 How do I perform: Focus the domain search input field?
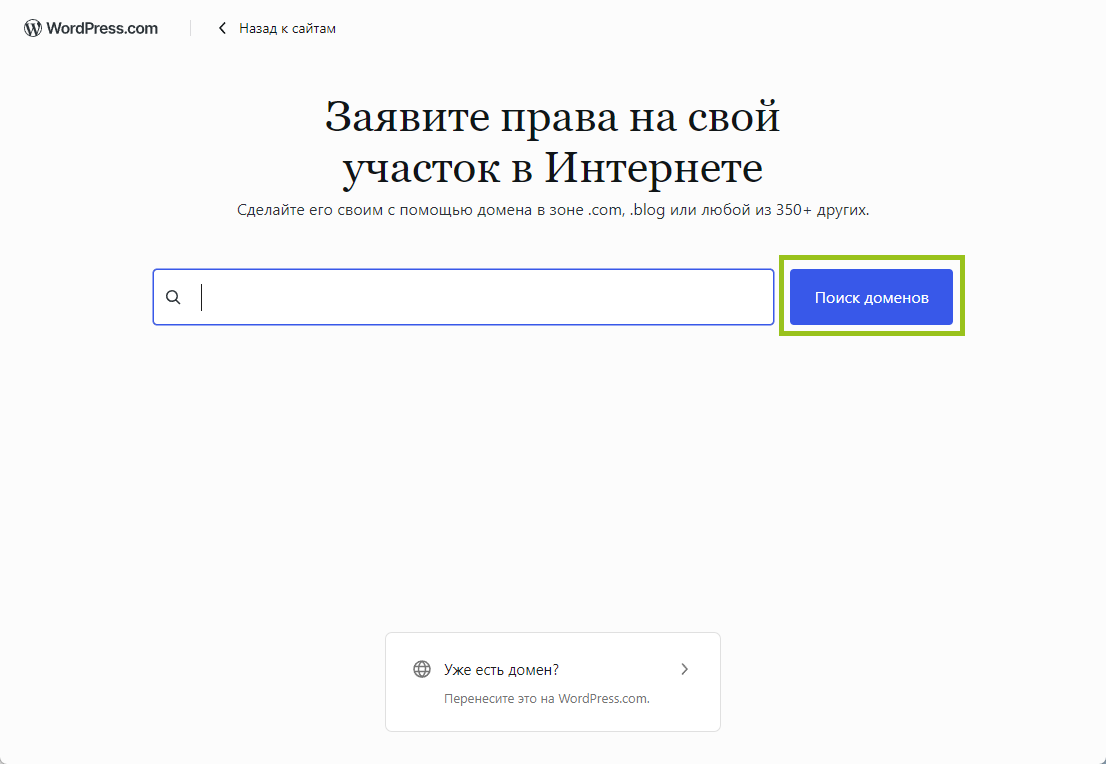click(463, 297)
